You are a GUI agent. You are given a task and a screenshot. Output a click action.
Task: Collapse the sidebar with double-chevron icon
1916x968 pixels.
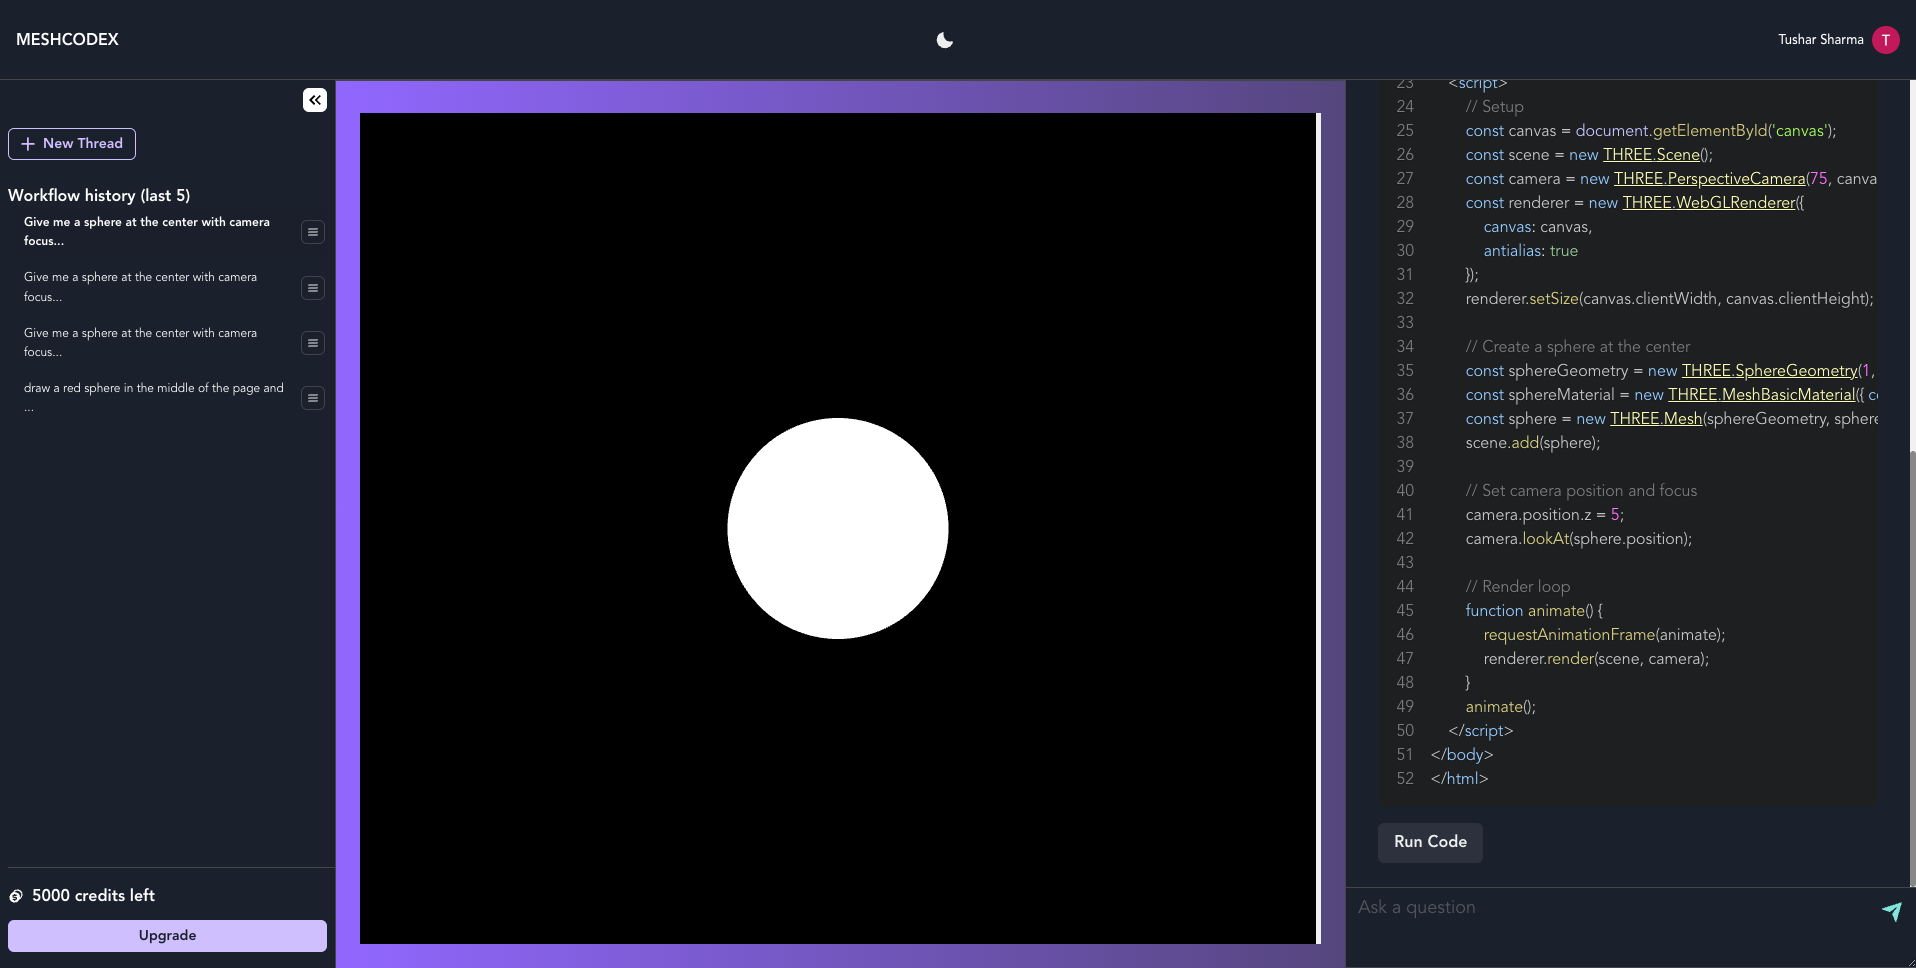[x=315, y=100]
